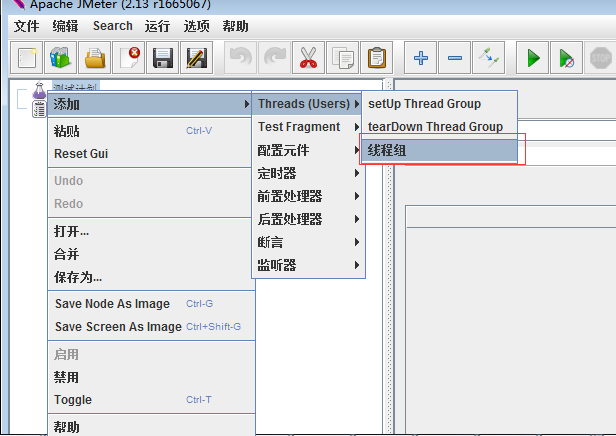Select the WorkBench clipboard tree icon
616x436 pixels.
click(x=39, y=109)
